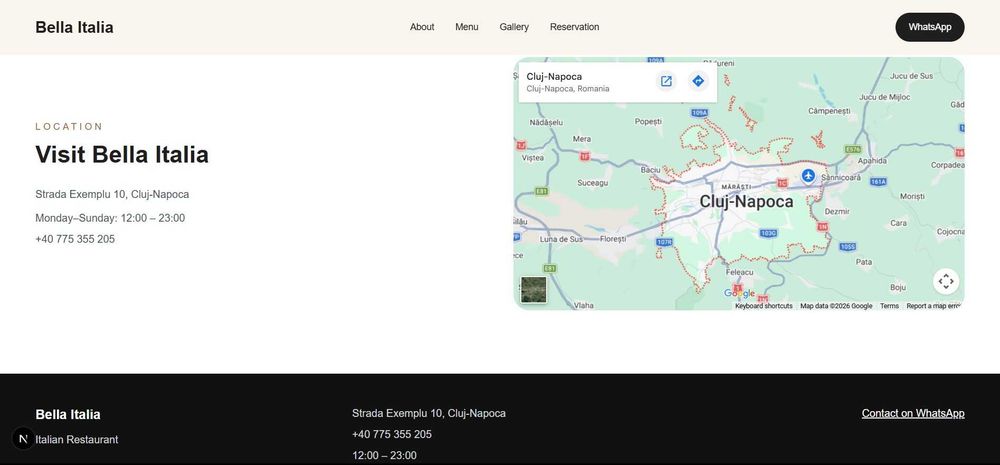Click the blue Directions arrow icon
The width and height of the screenshot is (1000, 465).
coord(698,81)
